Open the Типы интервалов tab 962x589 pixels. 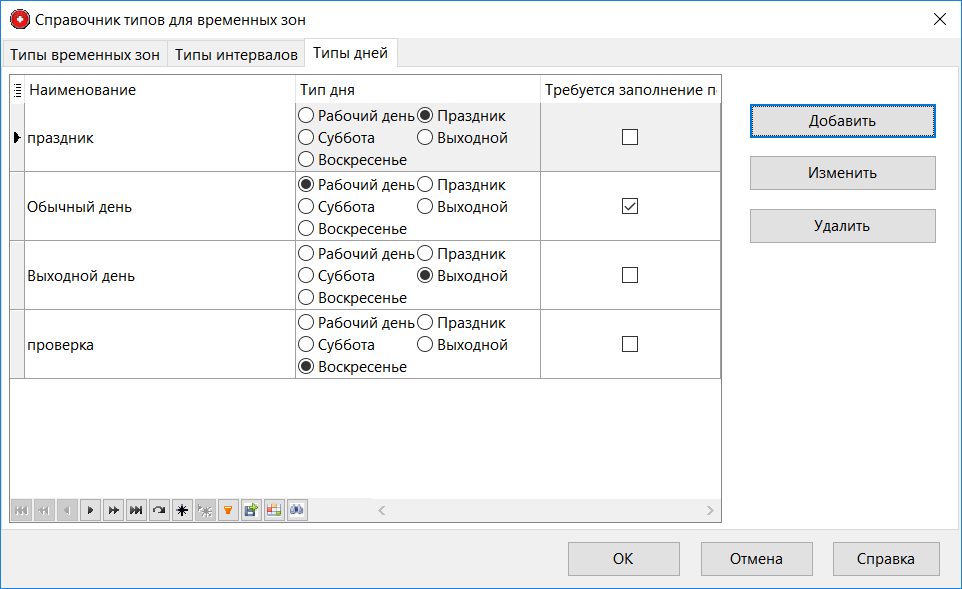pyautogui.click(x=236, y=54)
